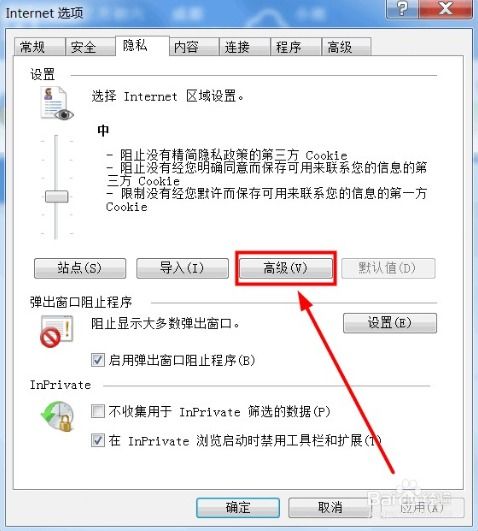The image size is (478, 531).
Task: Confirm with the 确定 button
Action: tap(238, 507)
